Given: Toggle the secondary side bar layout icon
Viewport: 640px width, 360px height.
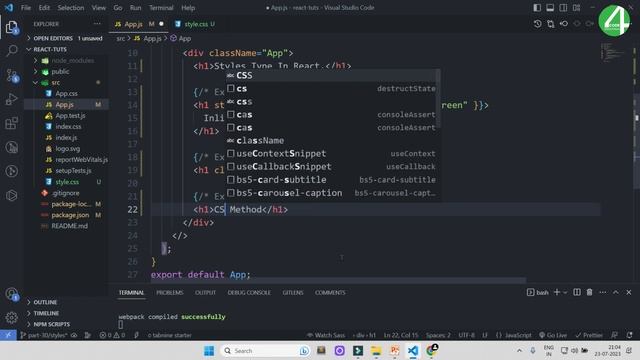Looking at the screenshot, I should pyautogui.click(x=563, y=8).
